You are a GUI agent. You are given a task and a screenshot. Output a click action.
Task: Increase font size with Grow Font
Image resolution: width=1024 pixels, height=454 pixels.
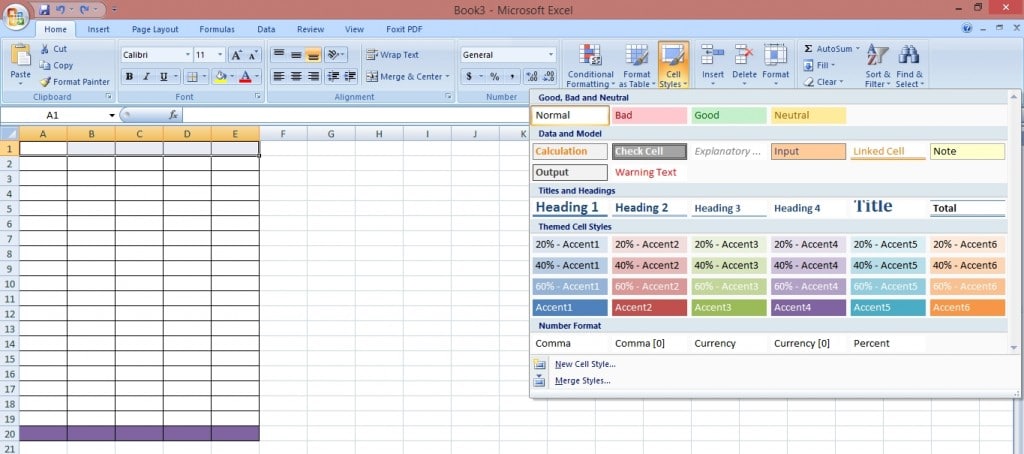coord(236,55)
